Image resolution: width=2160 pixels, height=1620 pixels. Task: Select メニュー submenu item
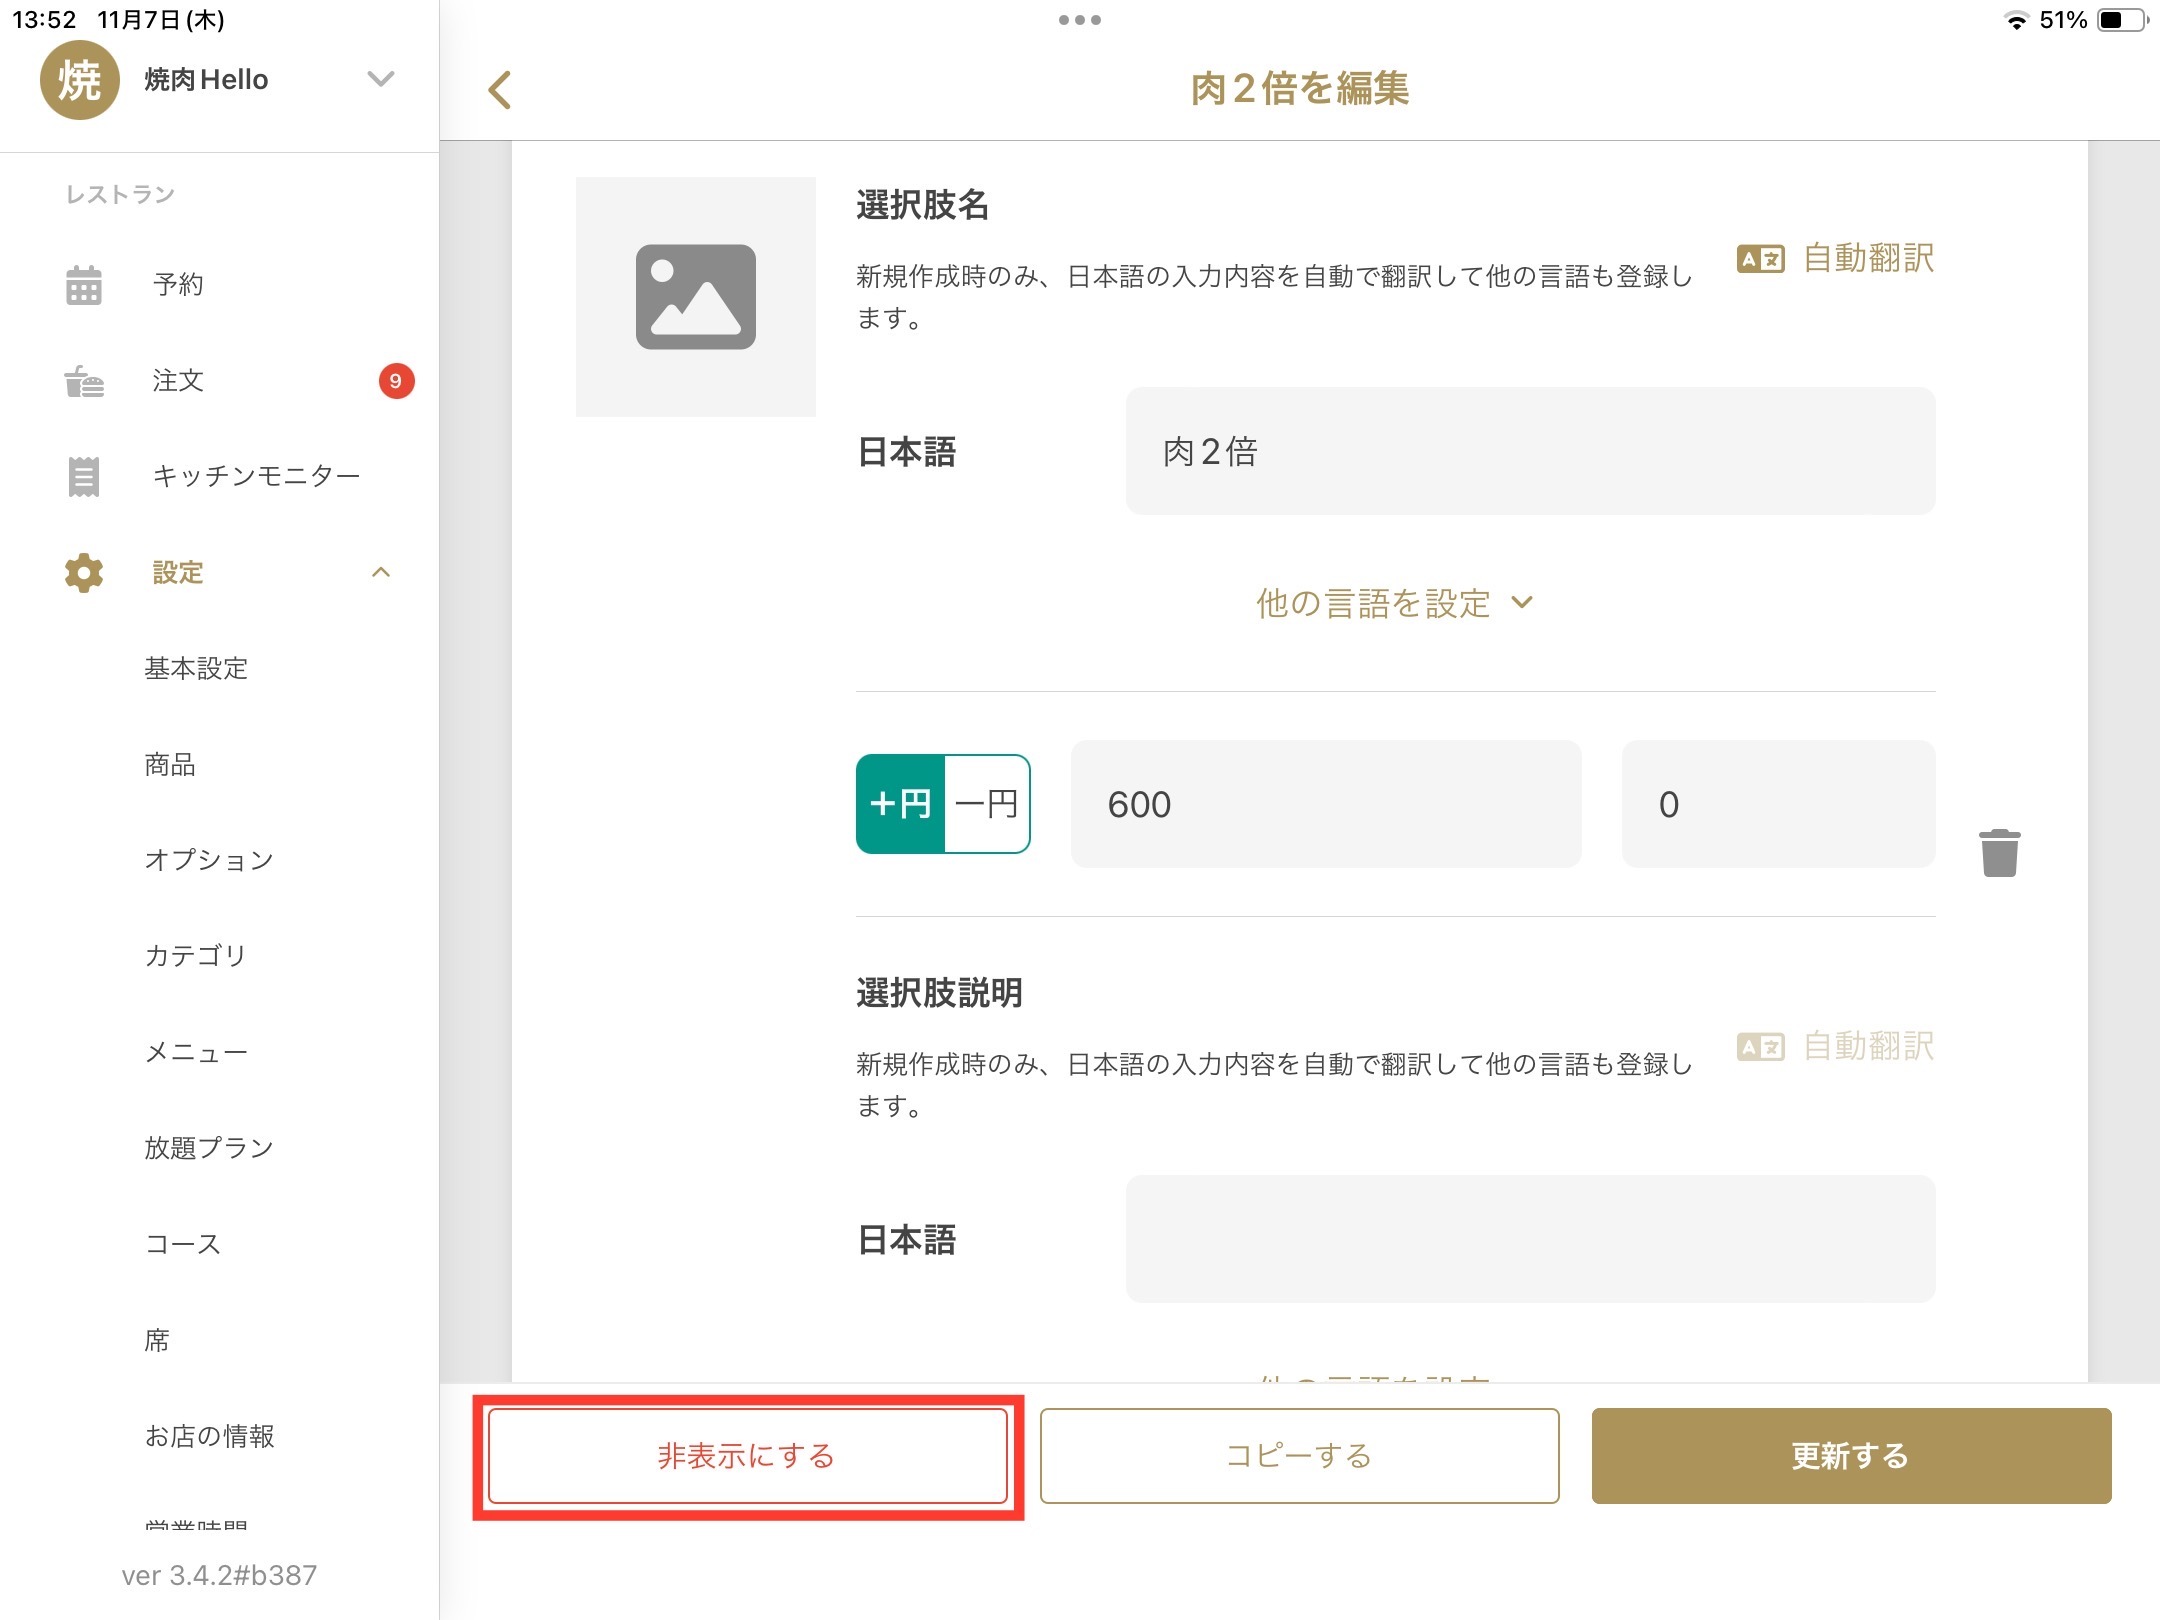pos(196,1052)
